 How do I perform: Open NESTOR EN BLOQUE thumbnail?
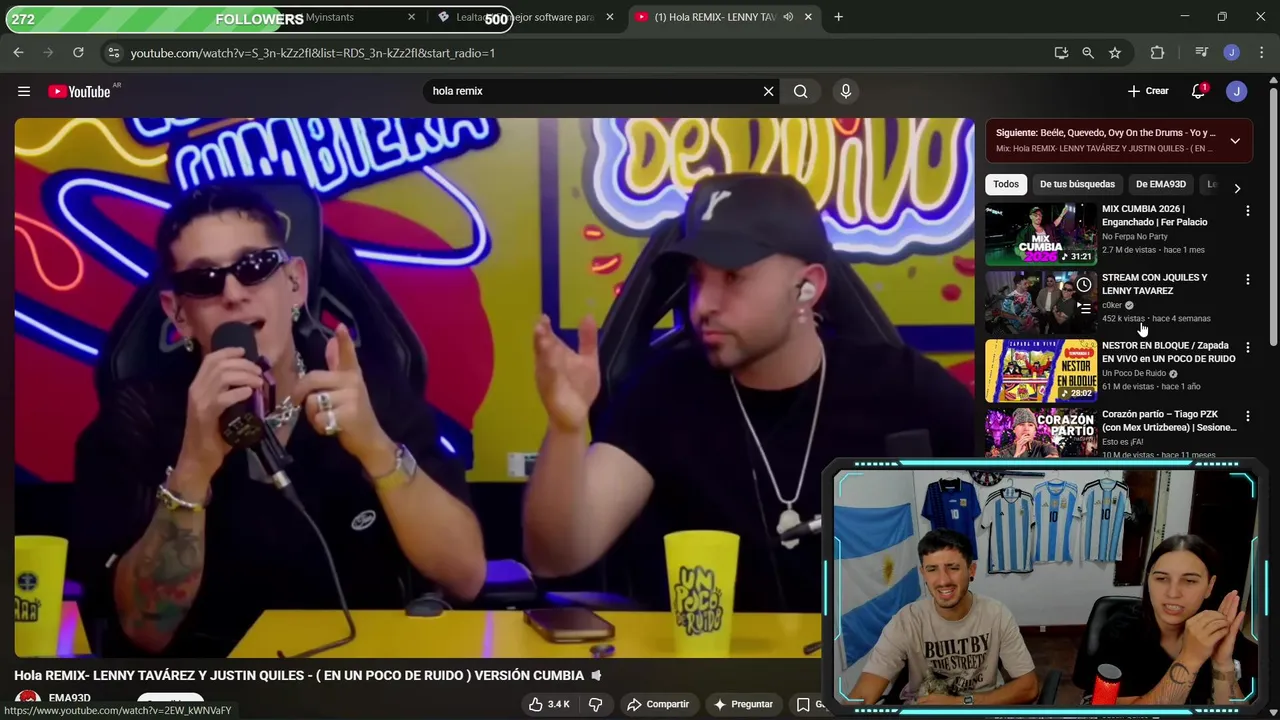(1041, 371)
